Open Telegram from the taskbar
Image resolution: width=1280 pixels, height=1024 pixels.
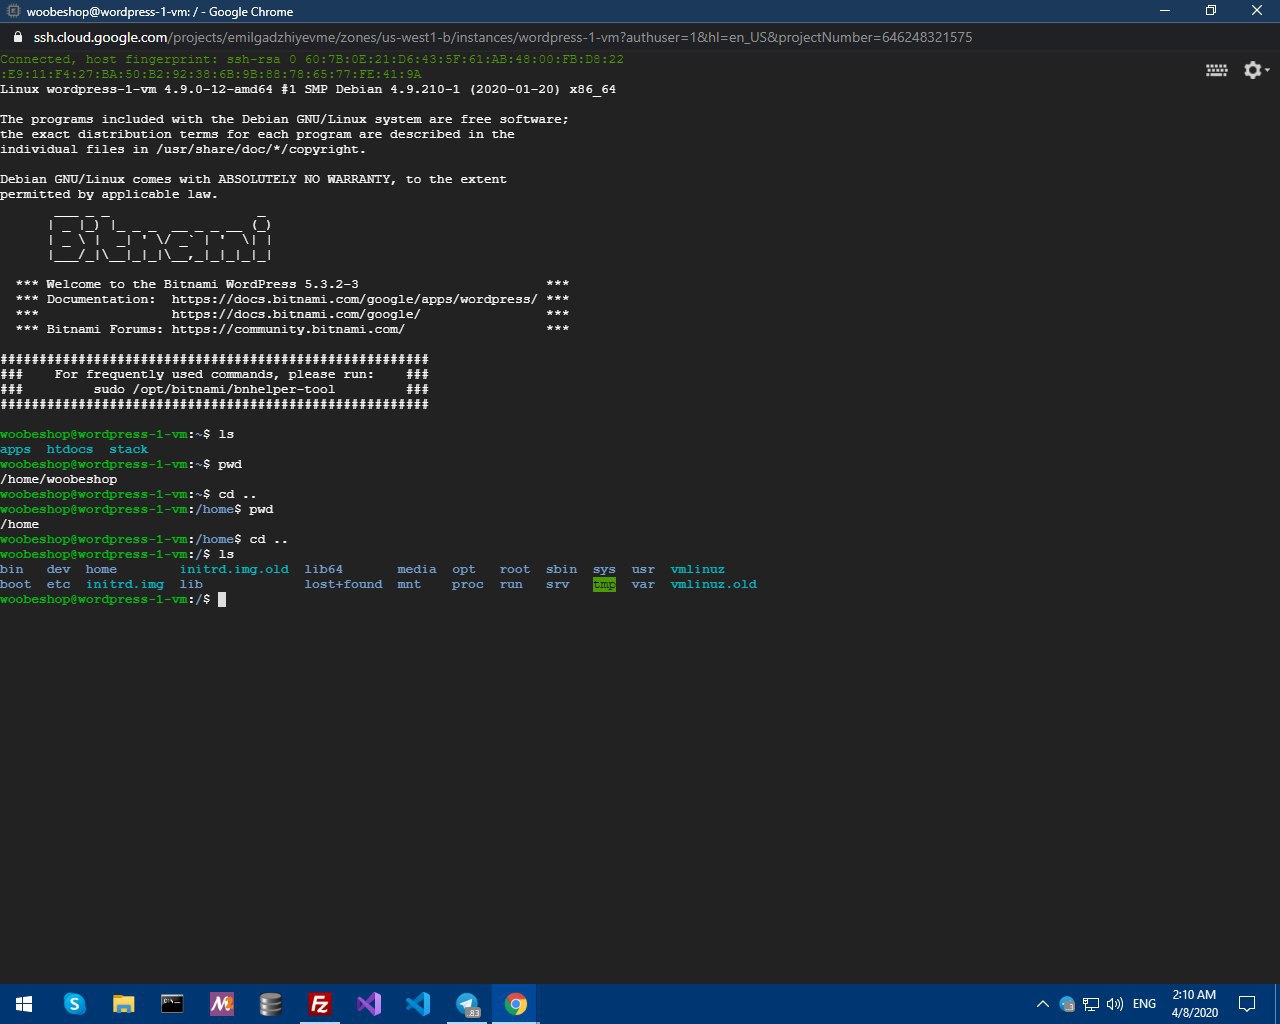coord(467,1004)
